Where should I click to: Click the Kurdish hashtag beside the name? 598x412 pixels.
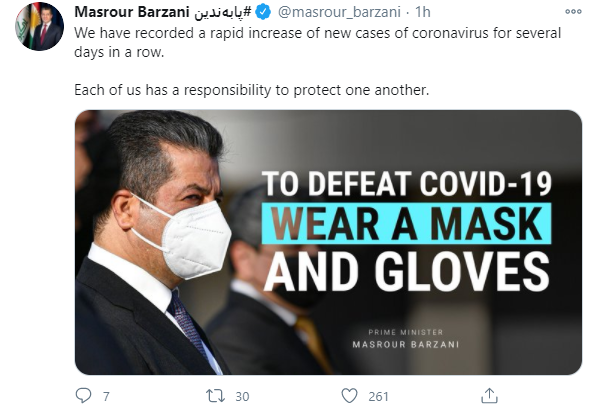223,12
